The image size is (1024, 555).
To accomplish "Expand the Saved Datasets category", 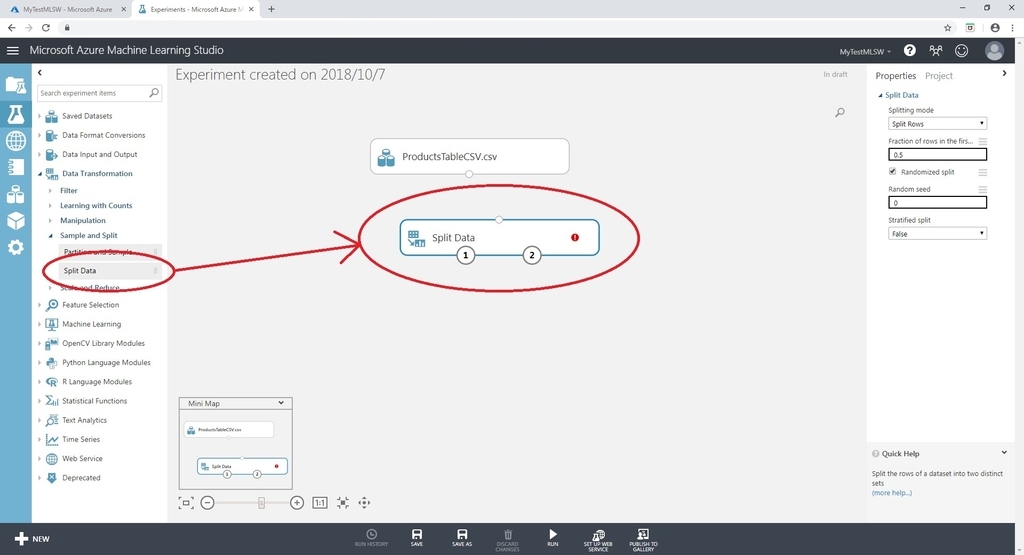I will click(x=39, y=116).
